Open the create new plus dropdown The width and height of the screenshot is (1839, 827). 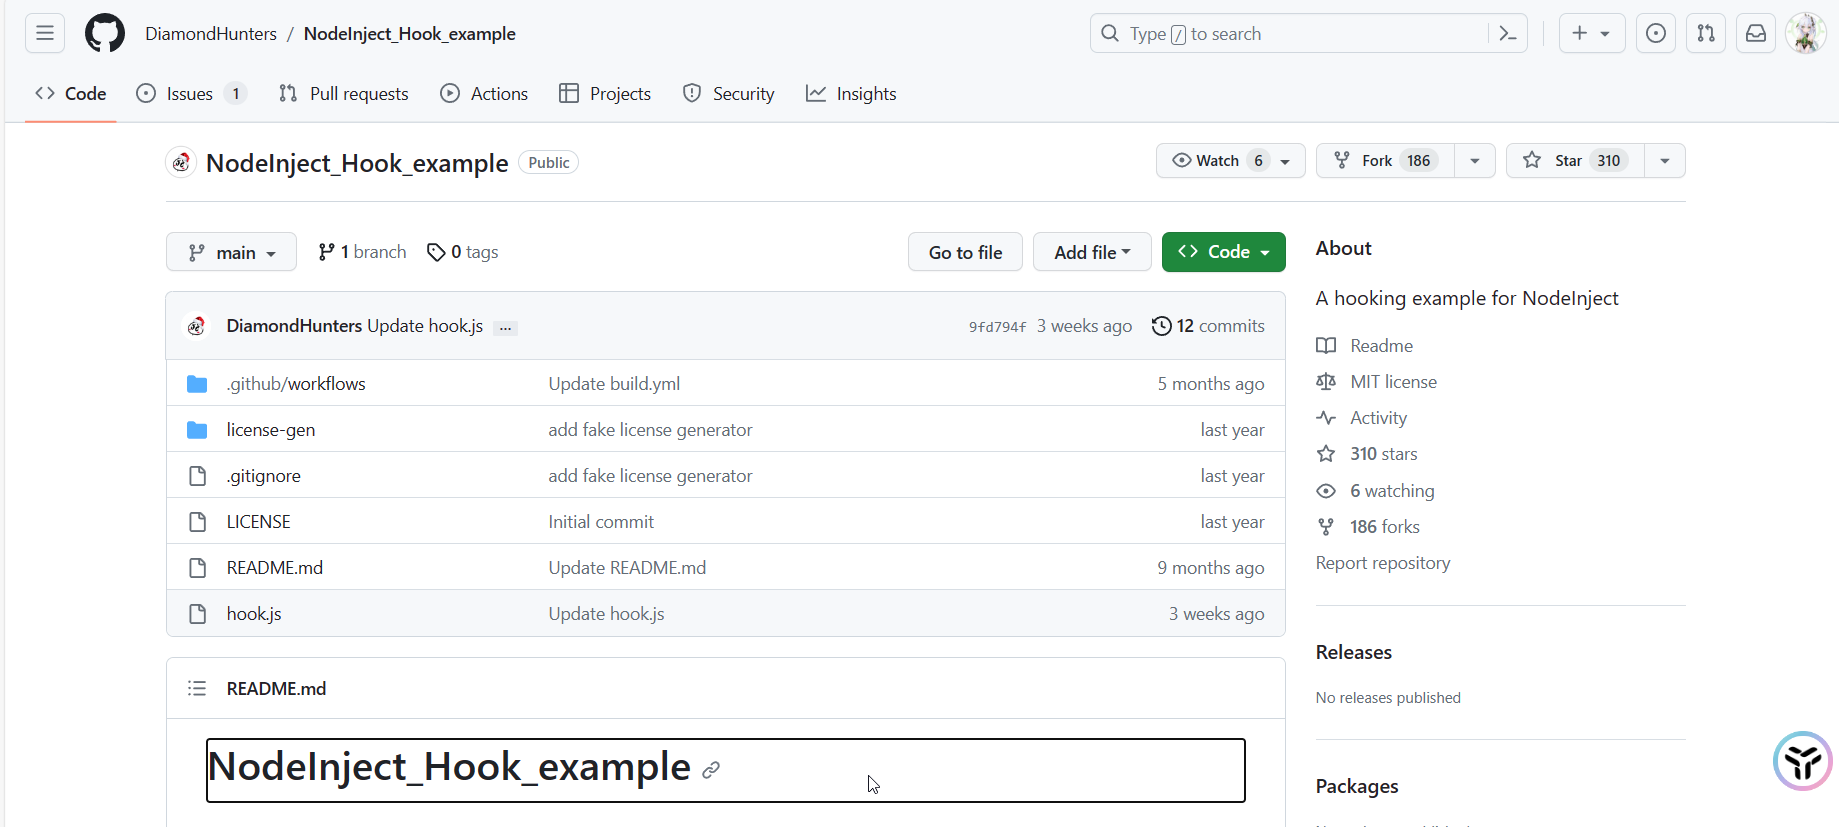1592,33
